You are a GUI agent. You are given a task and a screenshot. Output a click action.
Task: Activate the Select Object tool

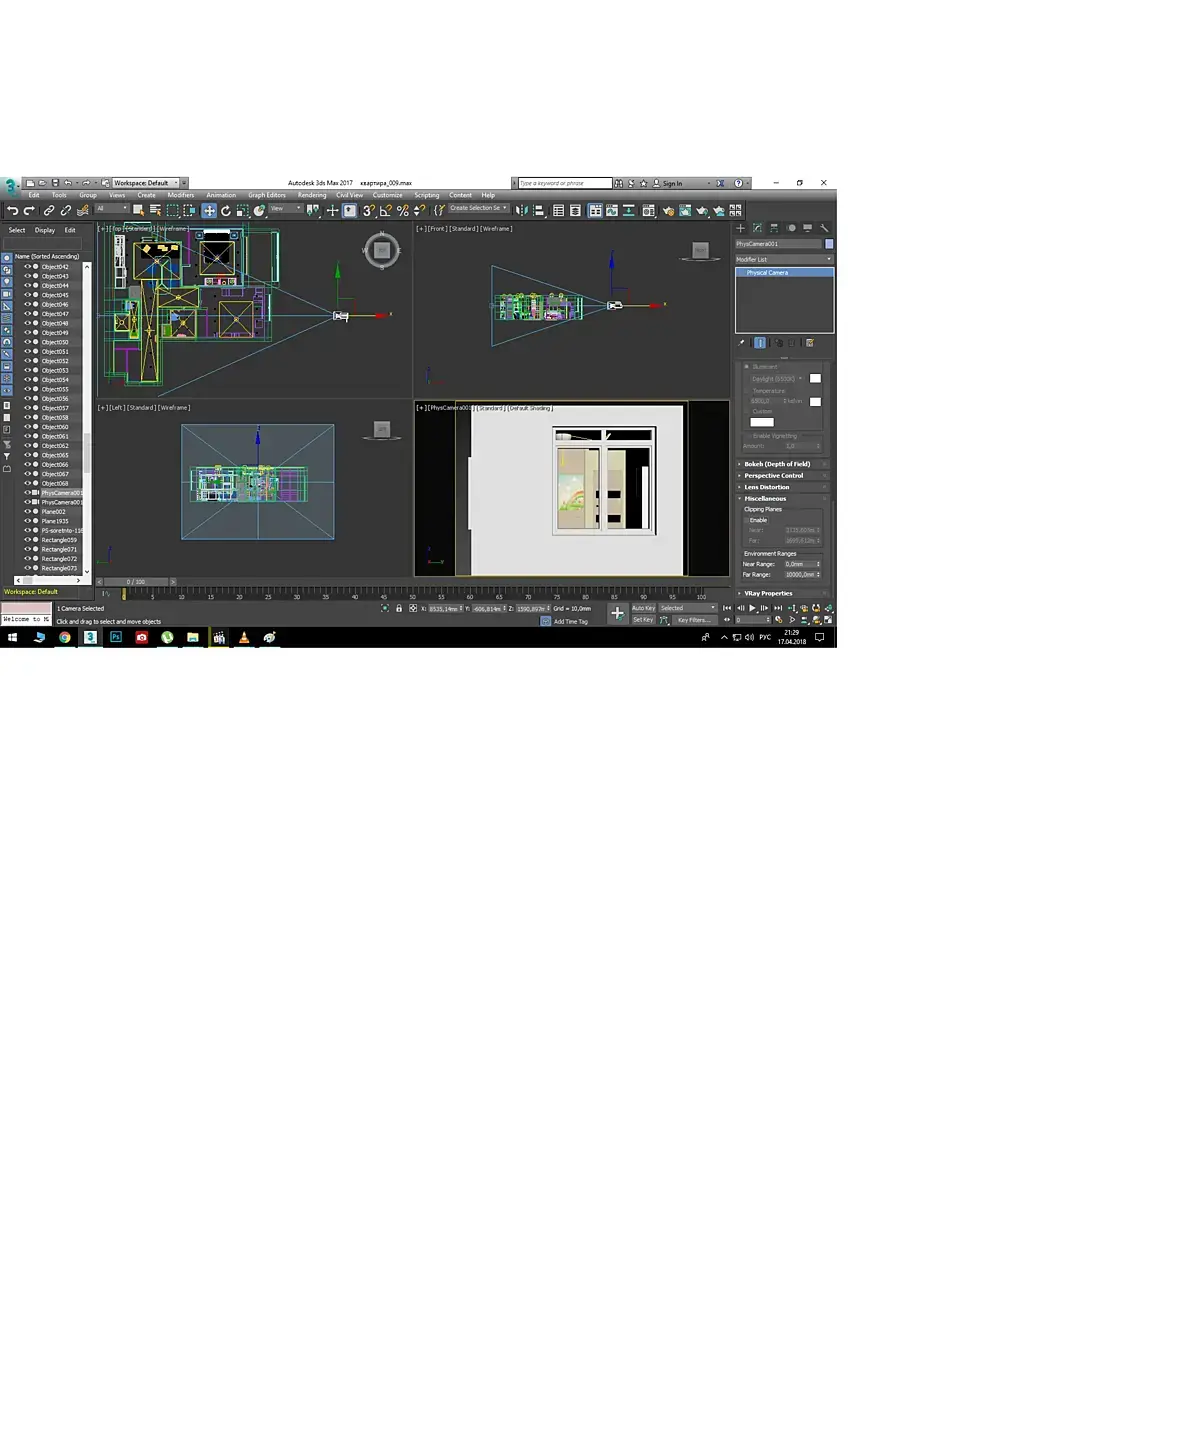point(138,211)
